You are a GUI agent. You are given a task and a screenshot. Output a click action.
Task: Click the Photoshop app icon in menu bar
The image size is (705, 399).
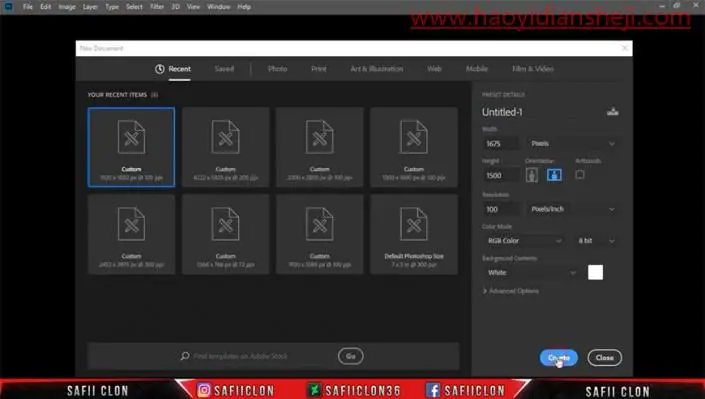tap(8, 6)
